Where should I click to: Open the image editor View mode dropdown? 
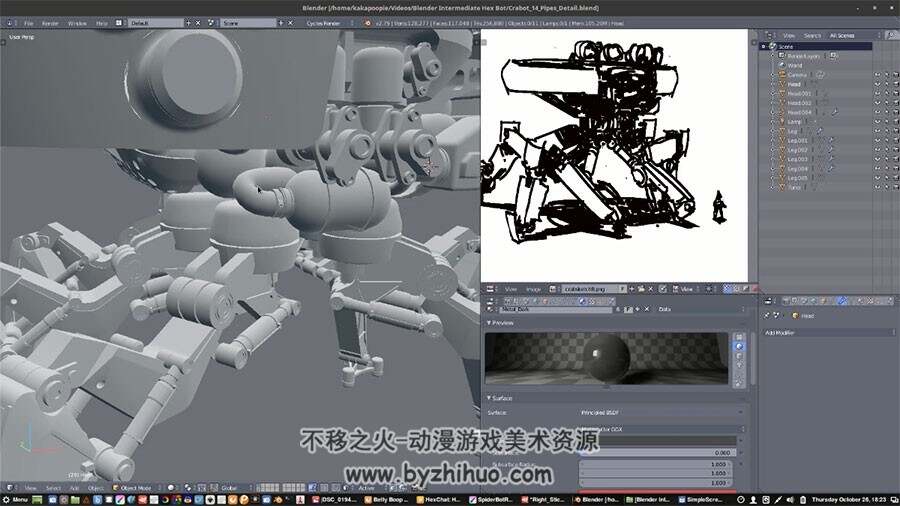(687, 289)
